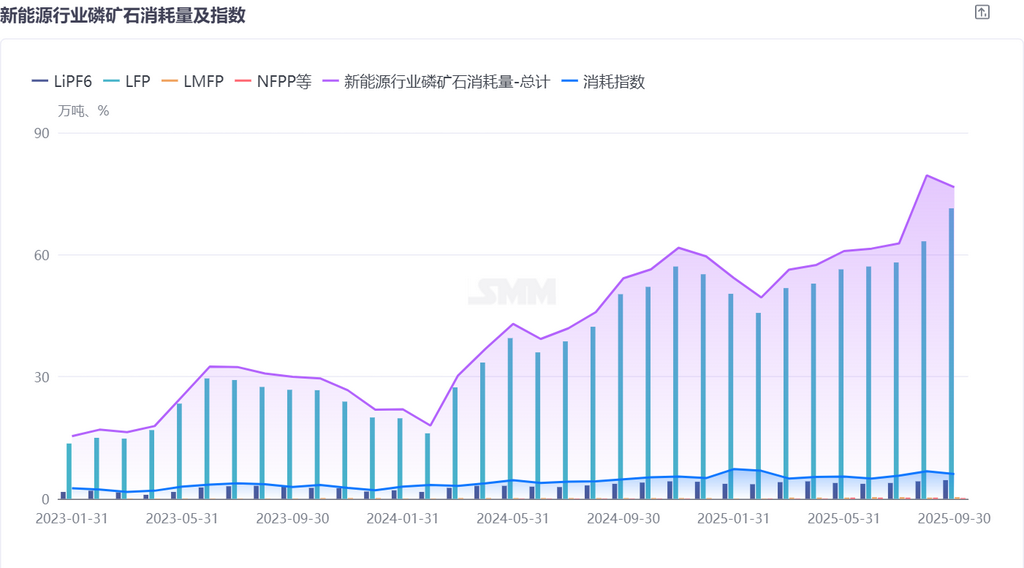Click the SMM watermark in the chart
The image size is (1024, 568).
[x=512, y=292]
